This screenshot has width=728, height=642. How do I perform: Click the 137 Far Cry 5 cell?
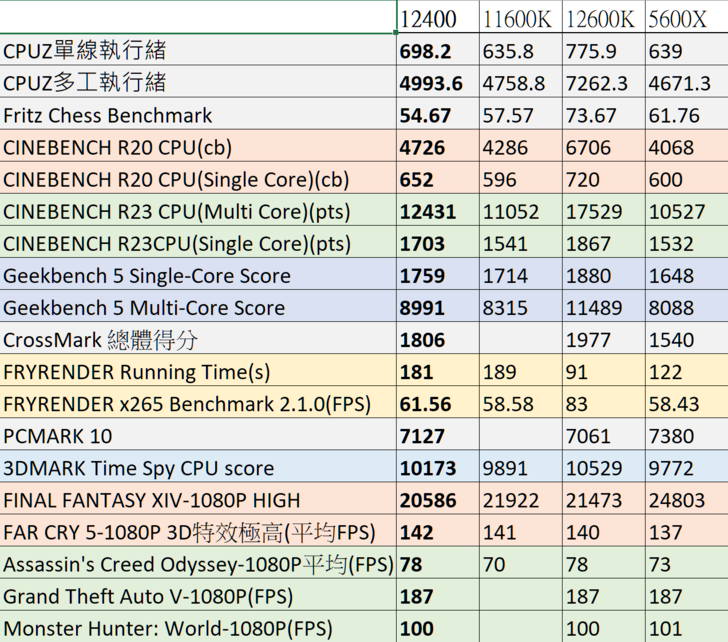coord(687,530)
